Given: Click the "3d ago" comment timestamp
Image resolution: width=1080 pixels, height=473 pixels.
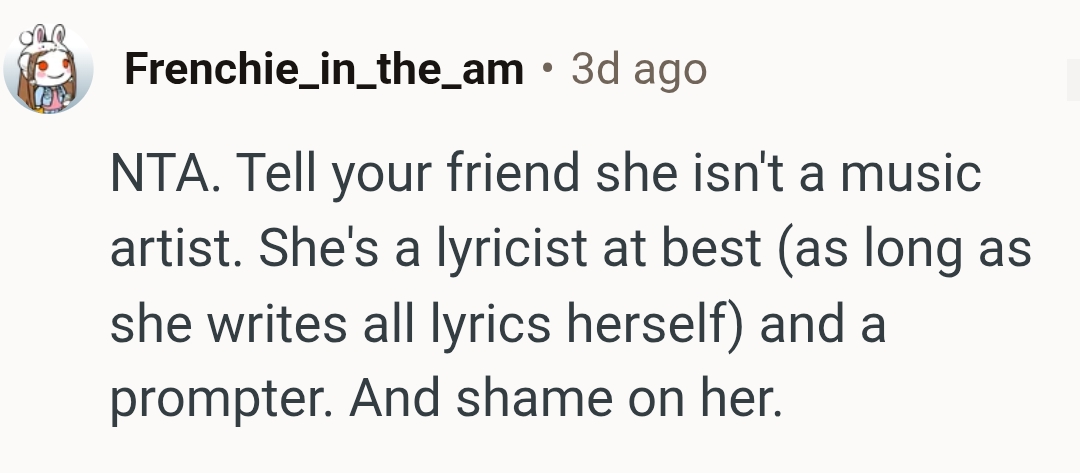Looking at the screenshot, I should point(638,69).
